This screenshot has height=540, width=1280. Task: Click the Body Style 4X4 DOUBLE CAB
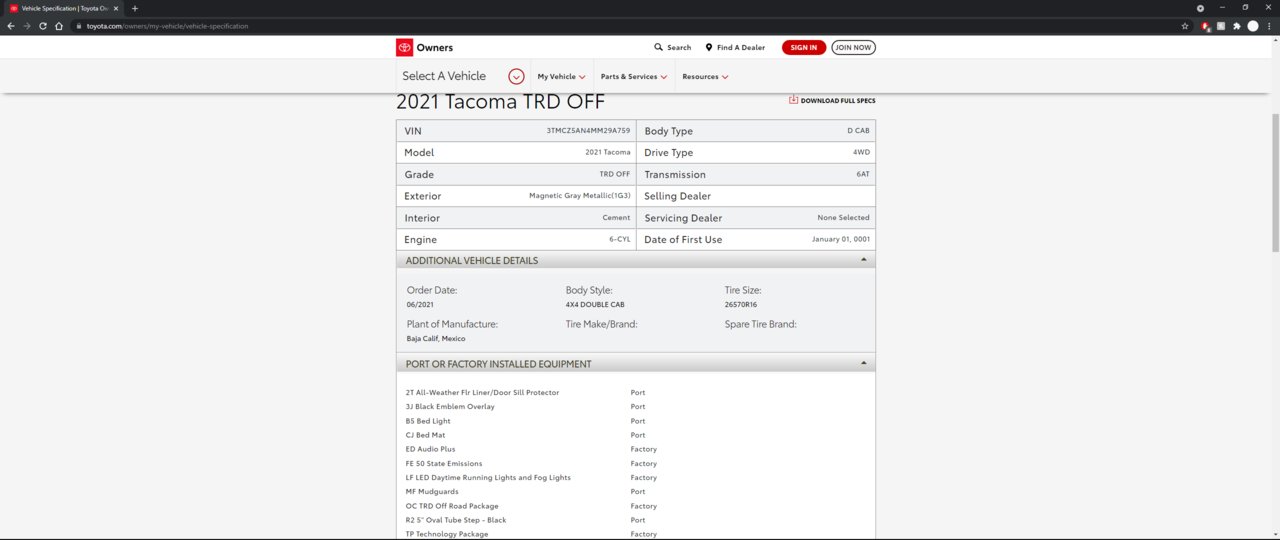(x=595, y=304)
